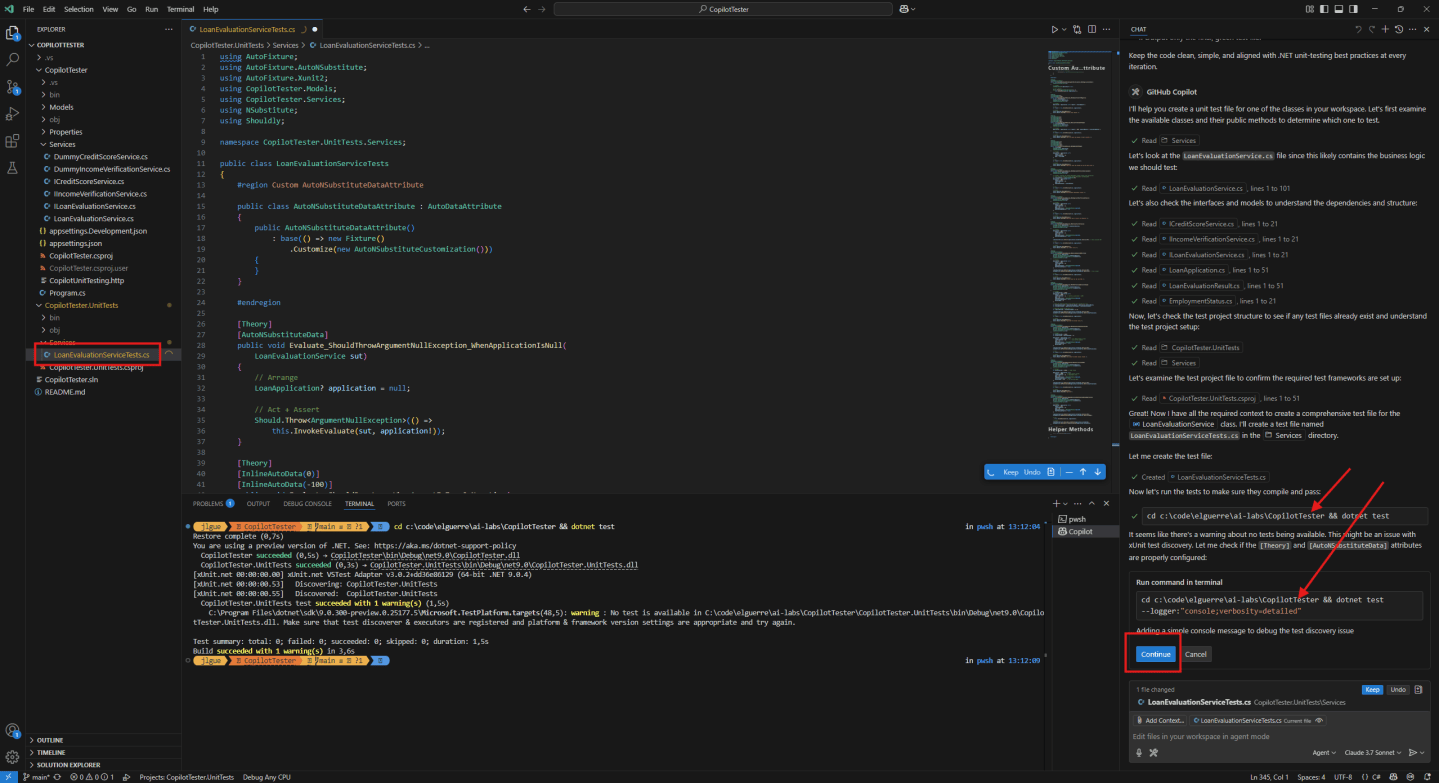Start a new chat with plus icon
The width and height of the screenshot is (1439, 783).
[x=1385, y=29]
